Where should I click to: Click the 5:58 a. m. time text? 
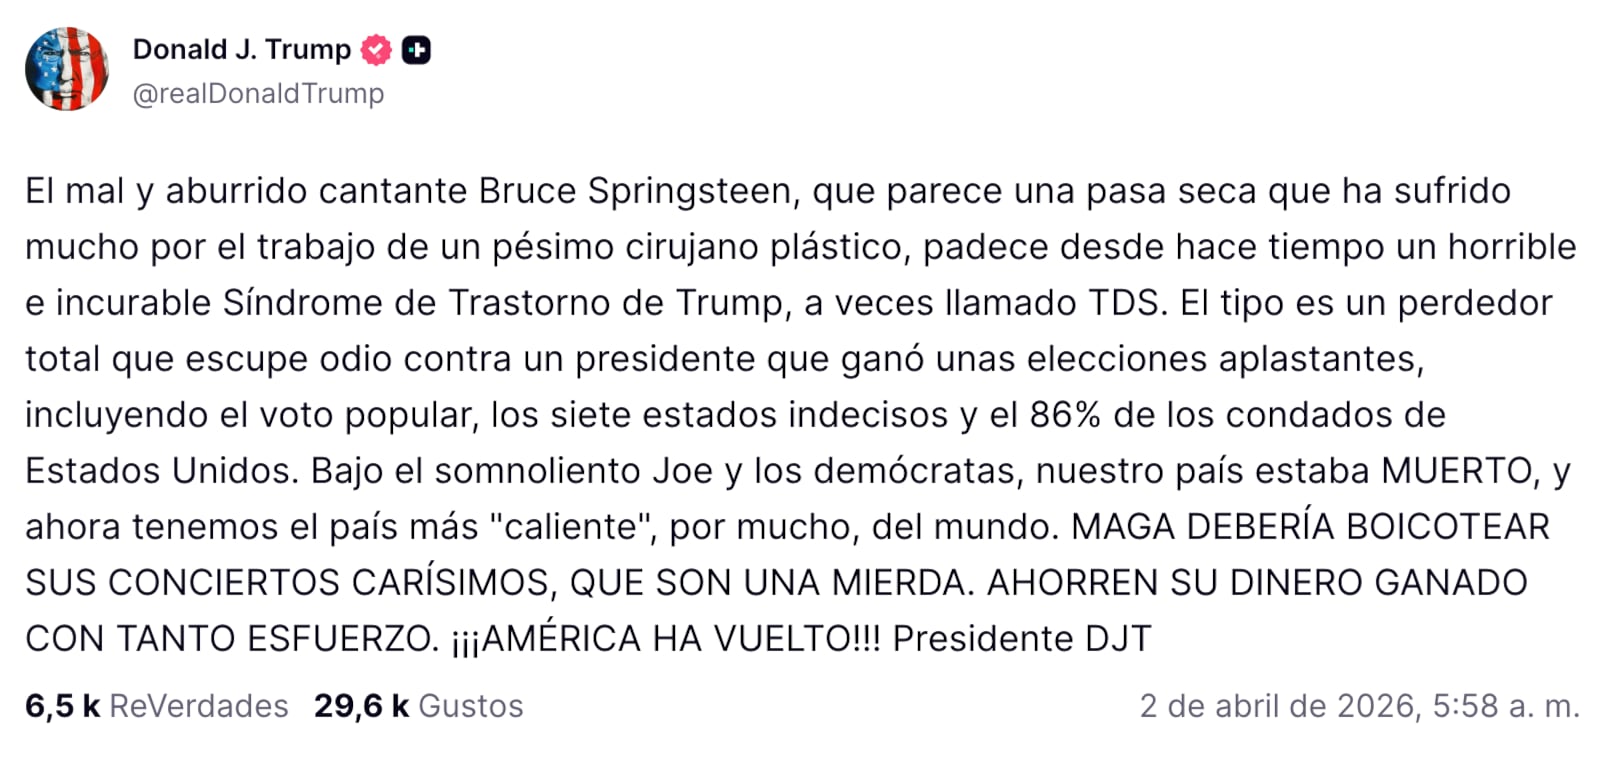pos(1494,705)
